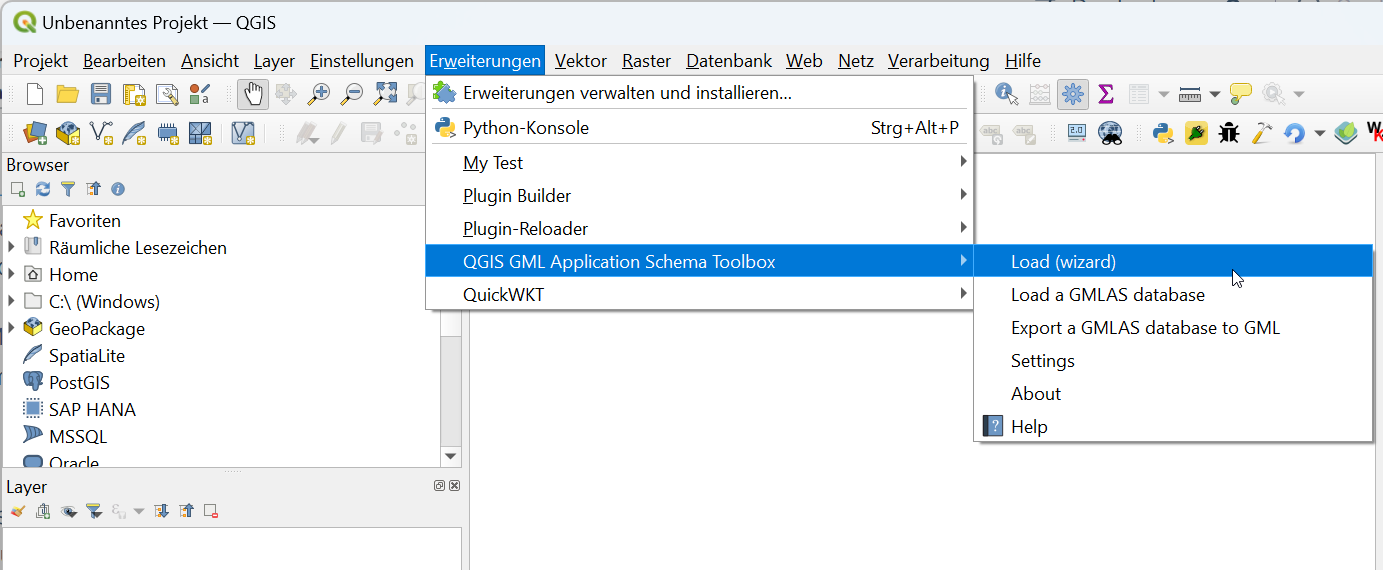Open Manage Map Themes eye icon
Viewport: 1383px width, 570px height.
(x=68, y=511)
